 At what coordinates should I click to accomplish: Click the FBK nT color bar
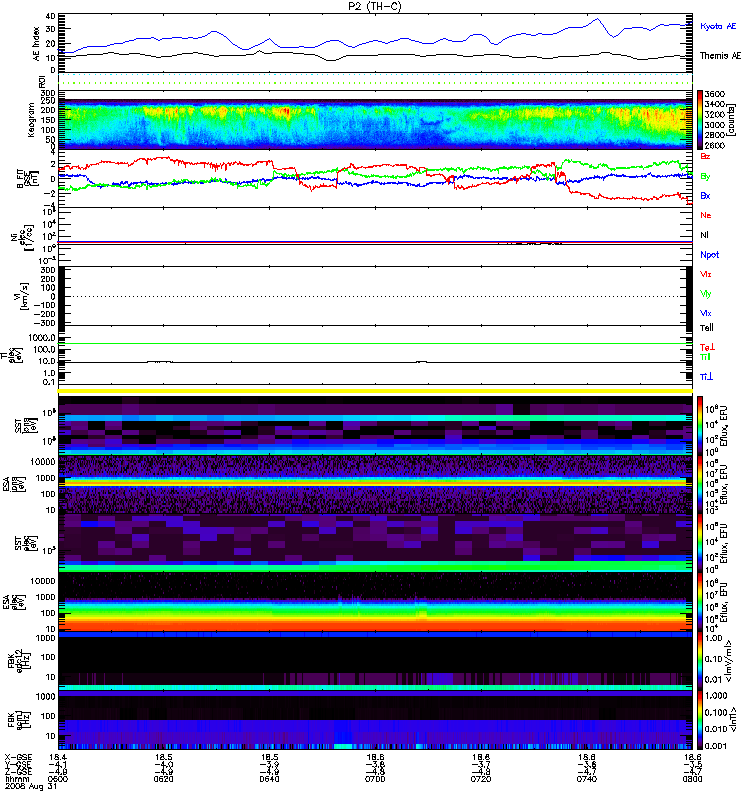point(700,719)
